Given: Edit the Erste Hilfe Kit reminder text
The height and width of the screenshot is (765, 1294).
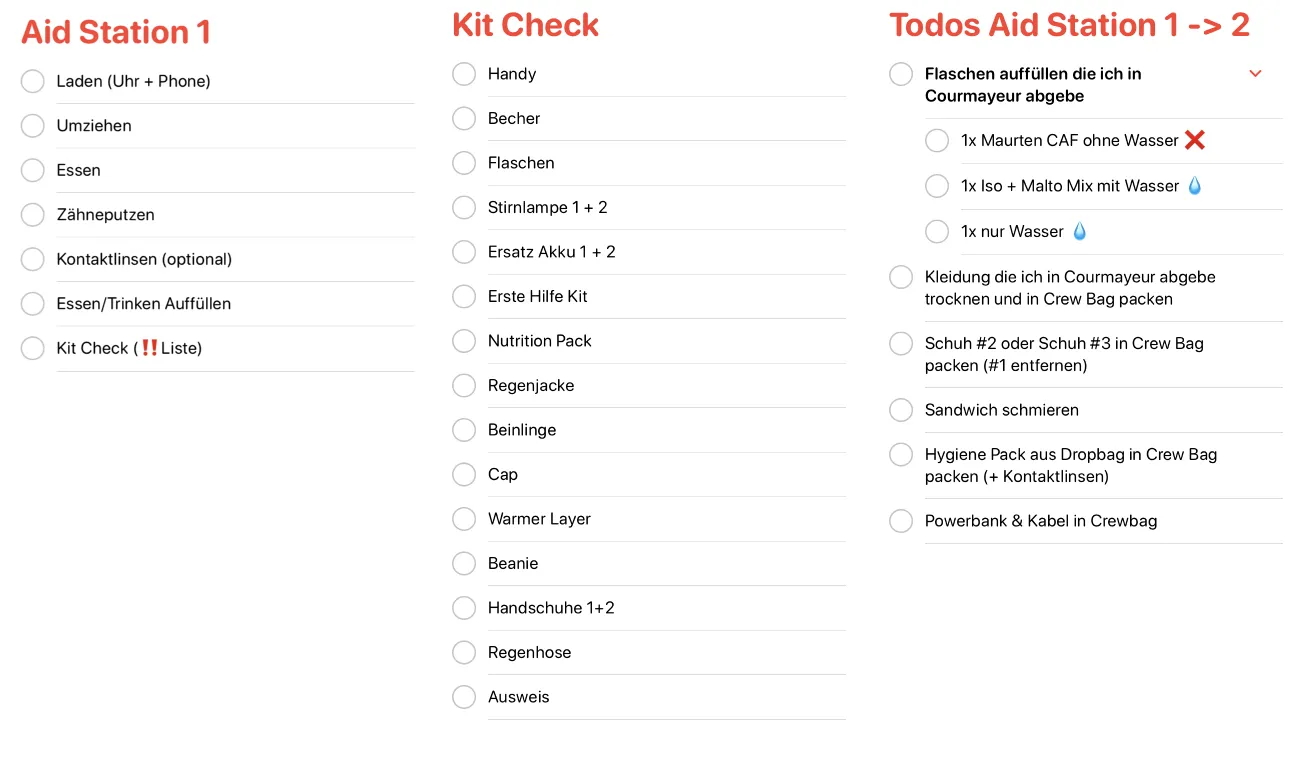Looking at the screenshot, I should (538, 296).
